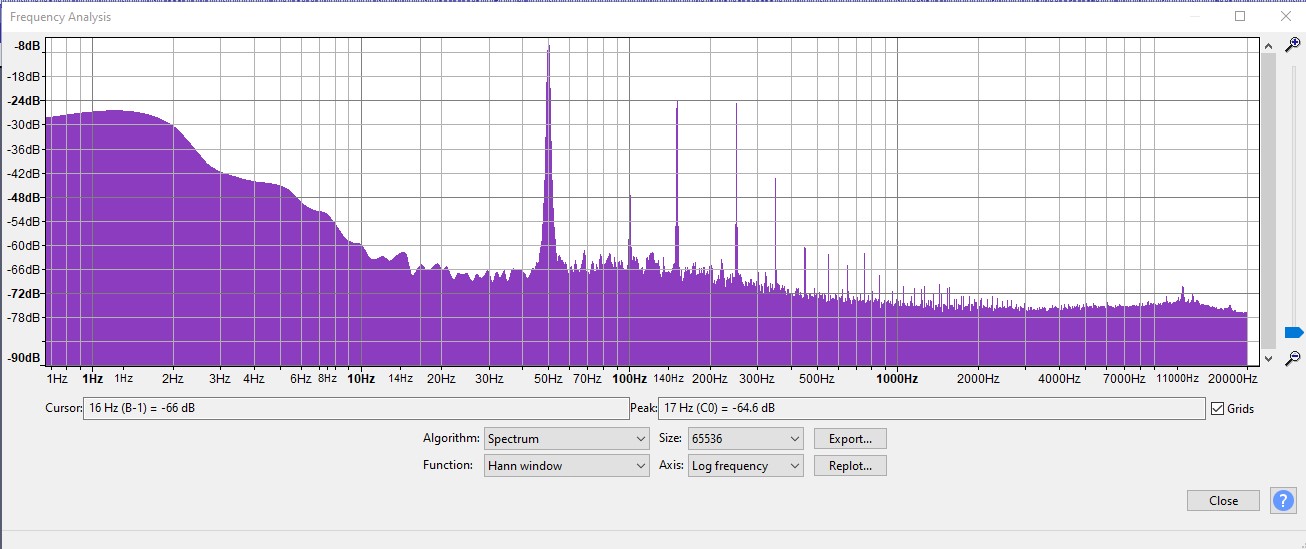Click inside the Cursor readout field

[x=356, y=408]
